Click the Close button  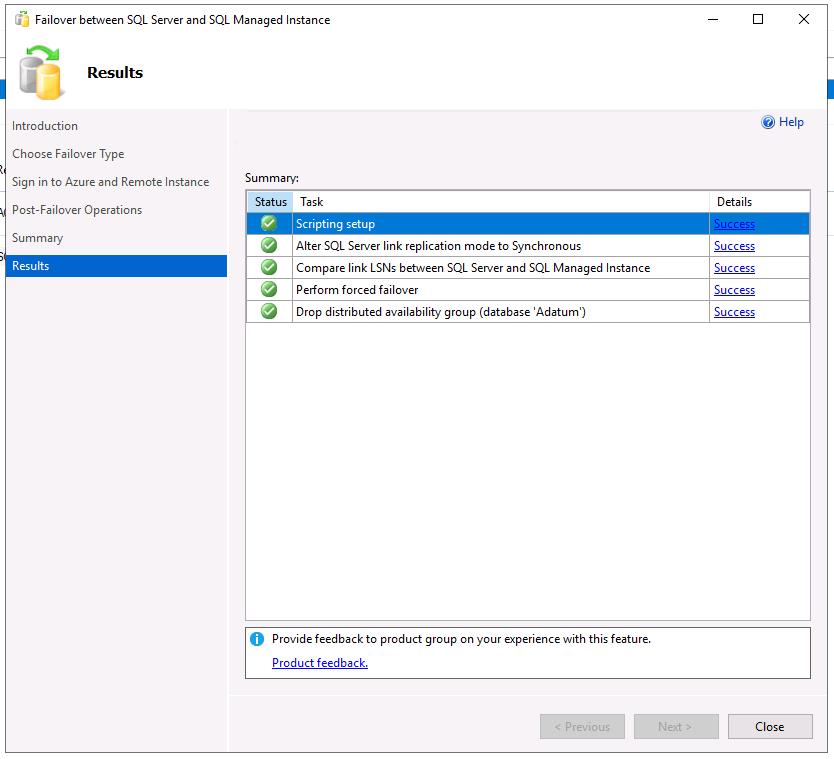pyautogui.click(x=770, y=727)
